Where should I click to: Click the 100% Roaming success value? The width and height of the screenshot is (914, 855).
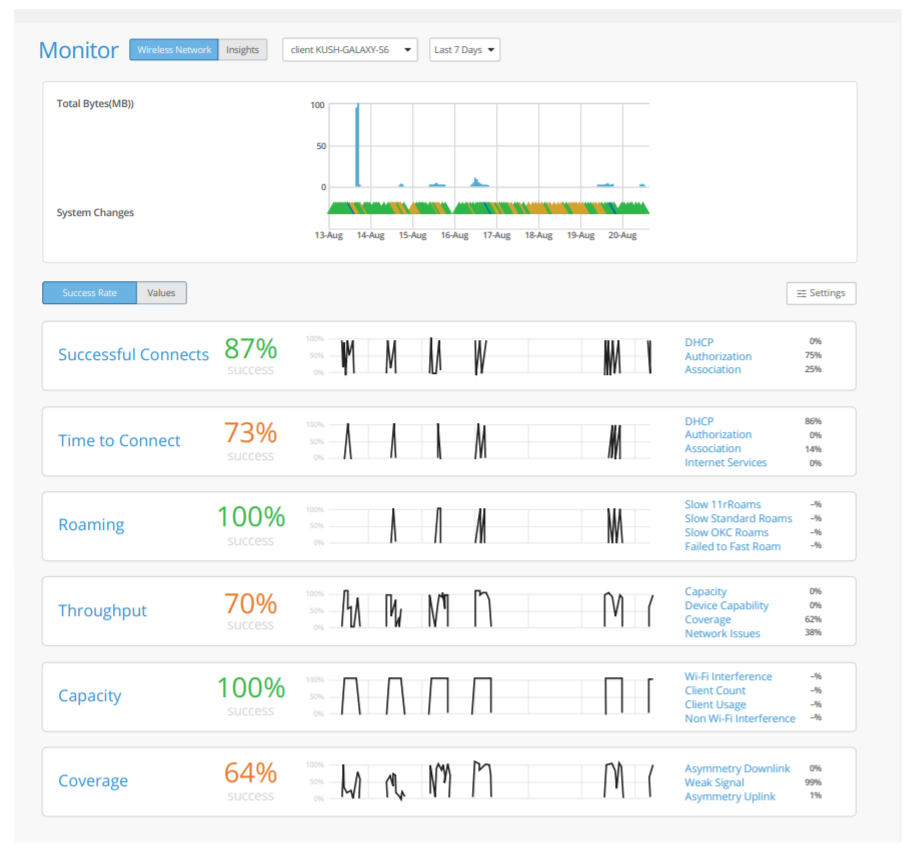point(251,517)
